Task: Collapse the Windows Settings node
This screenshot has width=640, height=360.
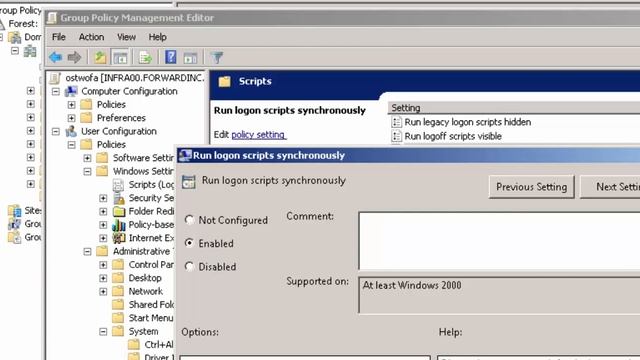Action: point(87,171)
